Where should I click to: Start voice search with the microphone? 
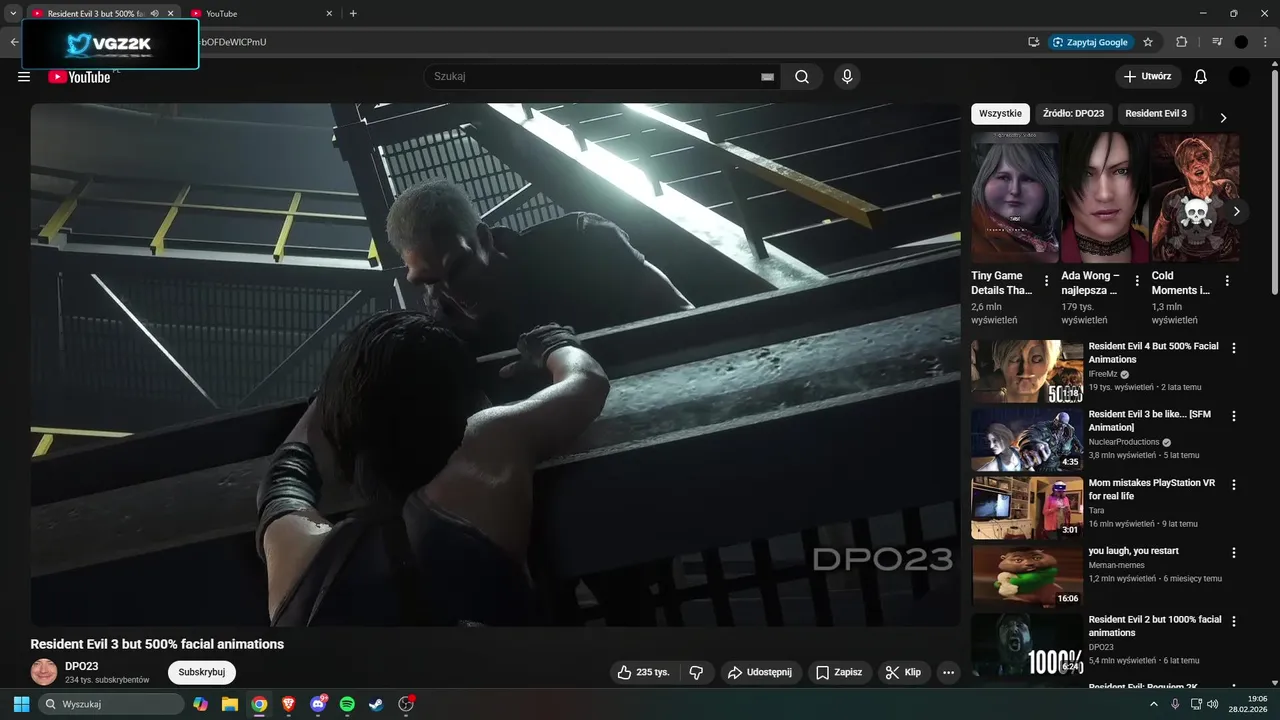click(847, 77)
